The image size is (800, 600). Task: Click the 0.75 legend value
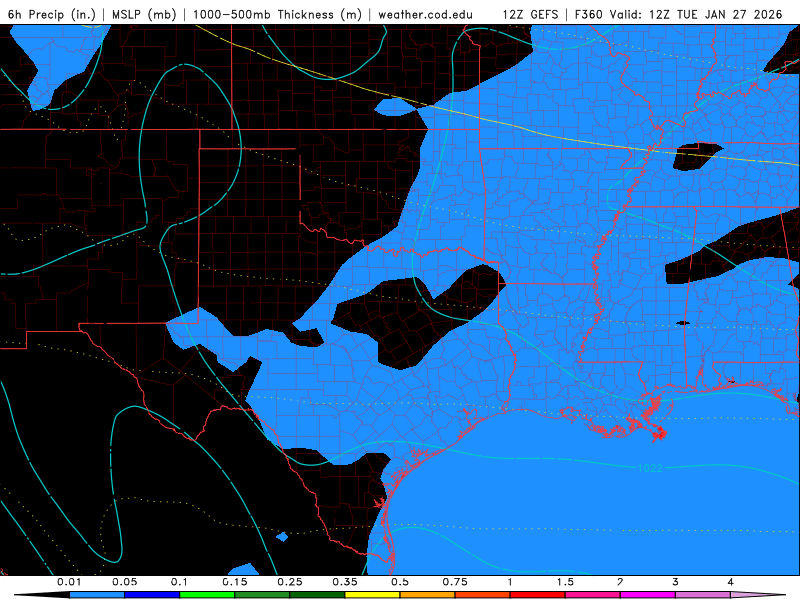point(455,582)
